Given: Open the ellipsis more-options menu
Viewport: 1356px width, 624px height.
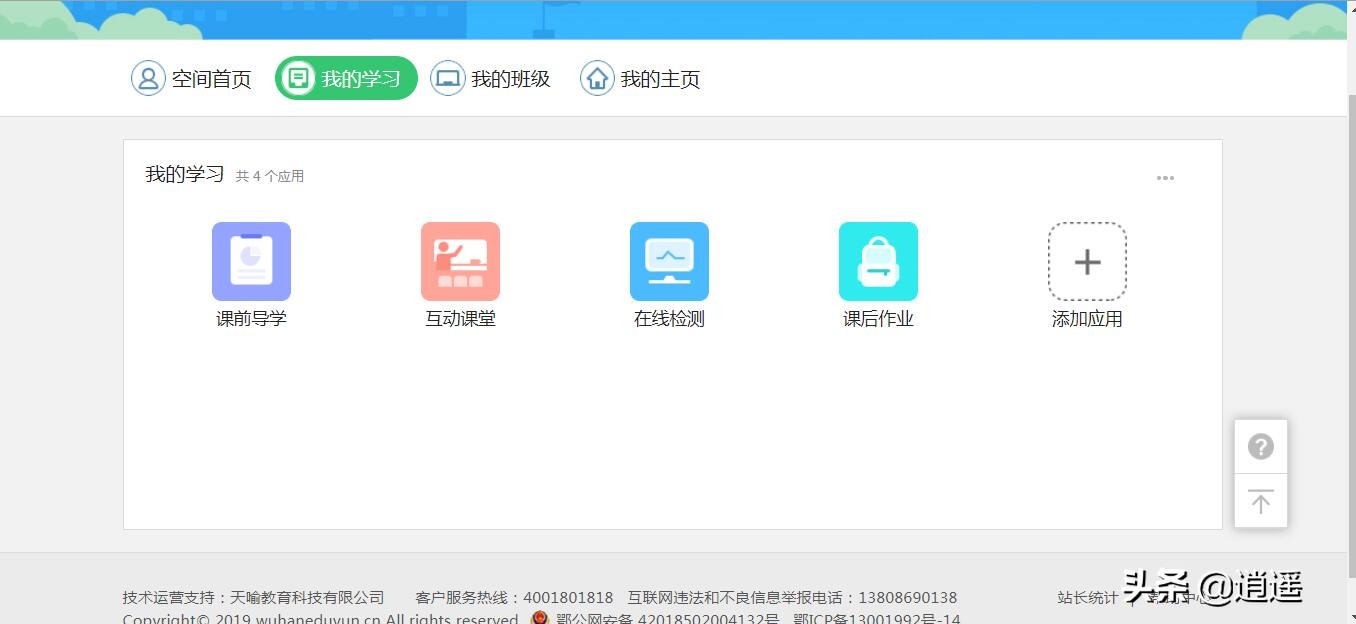Looking at the screenshot, I should [x=1164, y=177].
